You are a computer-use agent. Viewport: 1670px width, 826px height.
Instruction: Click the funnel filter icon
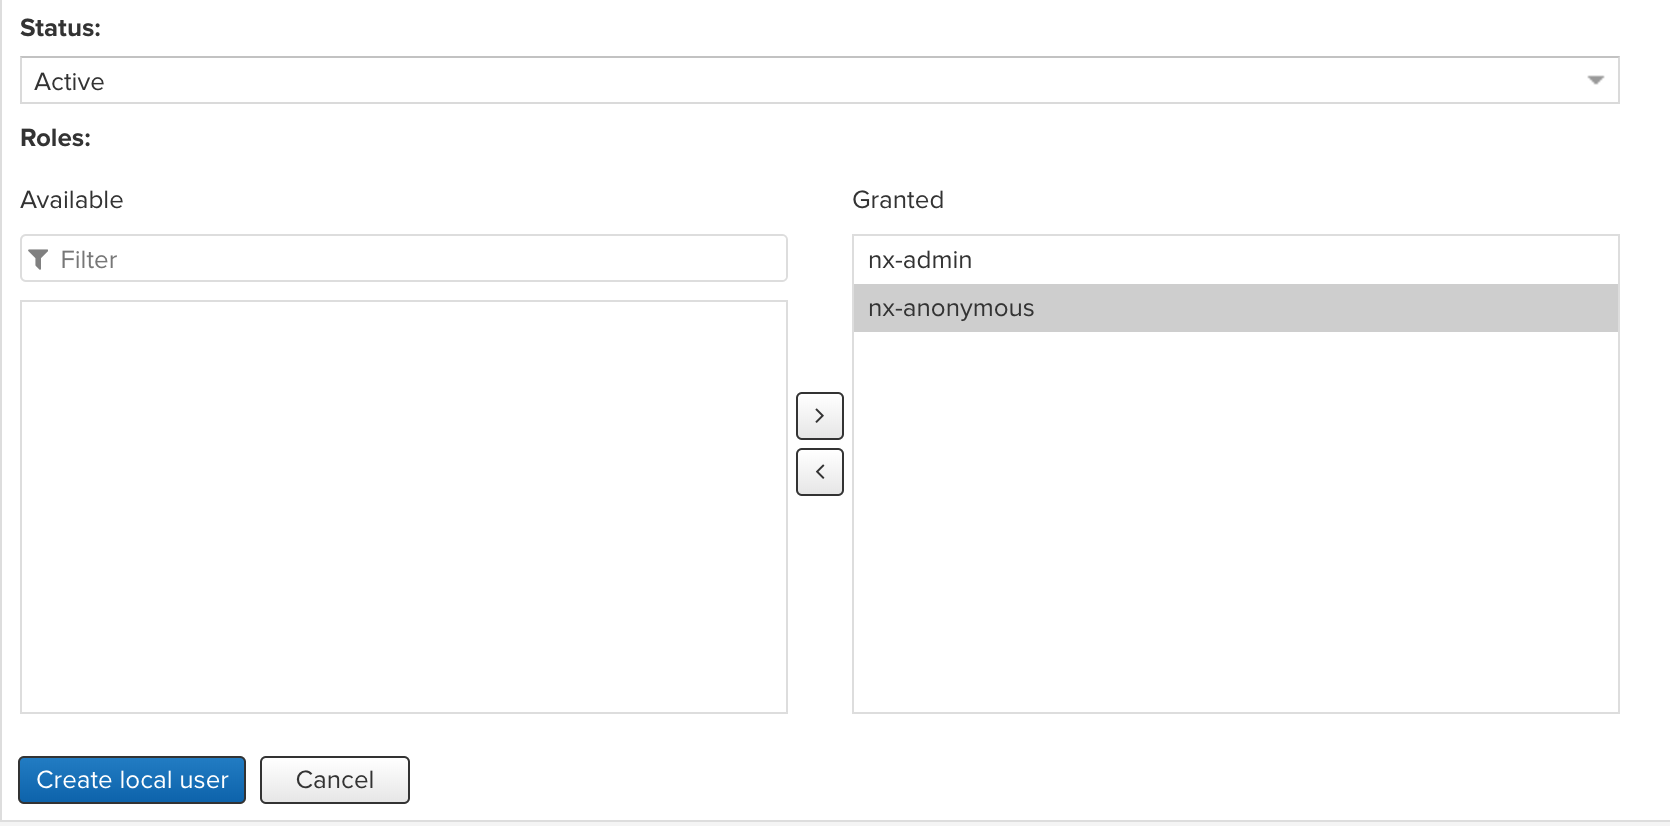click(39, 260)
